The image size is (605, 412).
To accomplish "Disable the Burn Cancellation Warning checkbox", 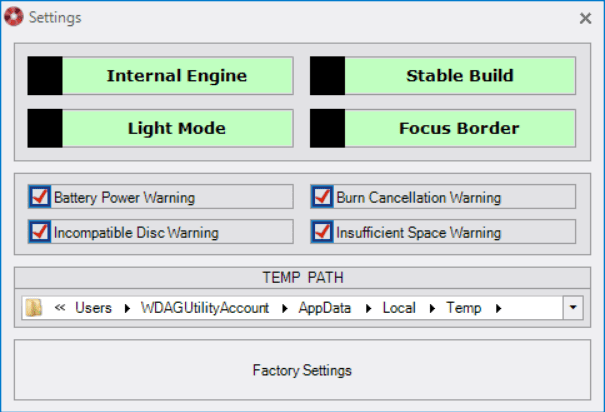I will click(x=322, y=197).
